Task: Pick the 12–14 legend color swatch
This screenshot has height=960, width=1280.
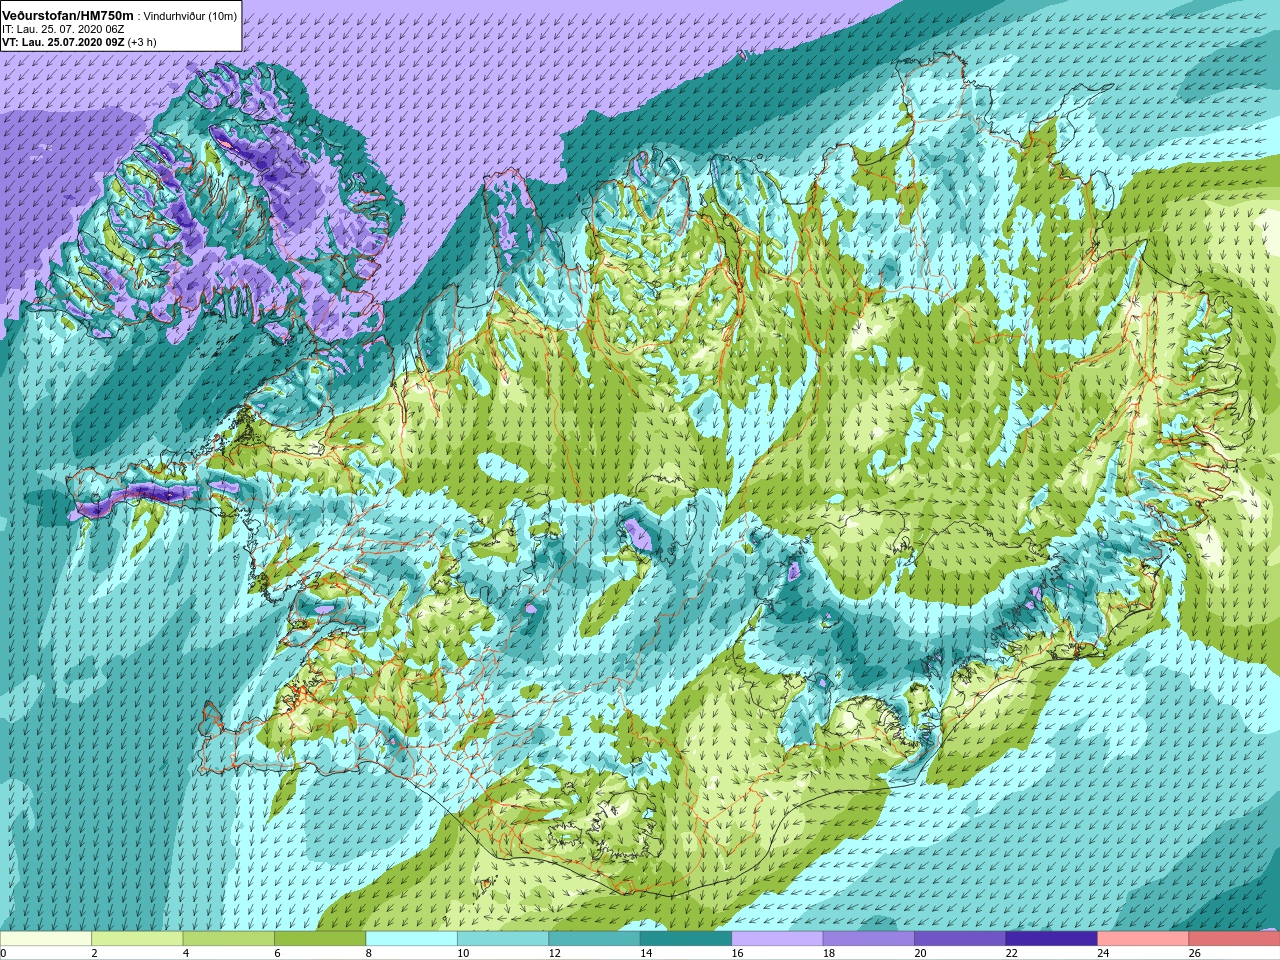Action: (594, 939)
